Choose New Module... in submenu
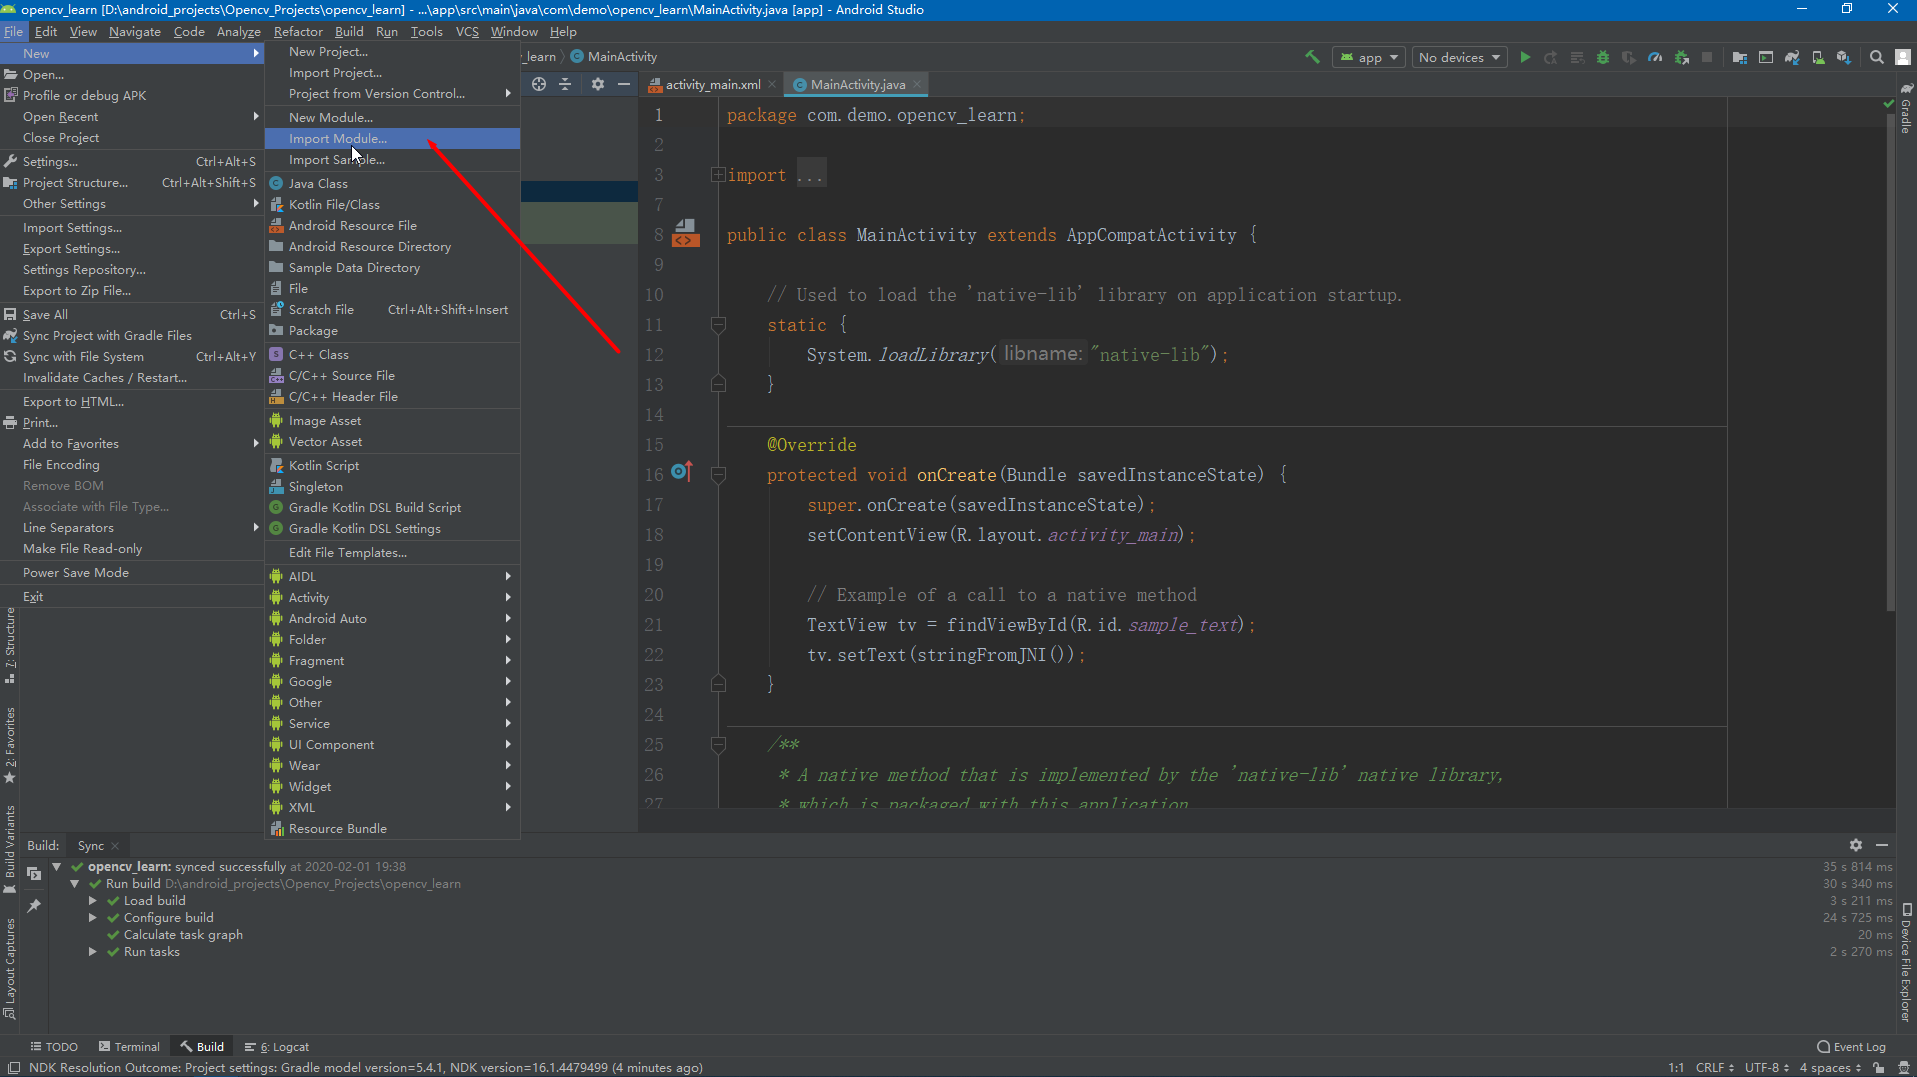This screenshot has height=1077, width=1917. coord(392,117)
